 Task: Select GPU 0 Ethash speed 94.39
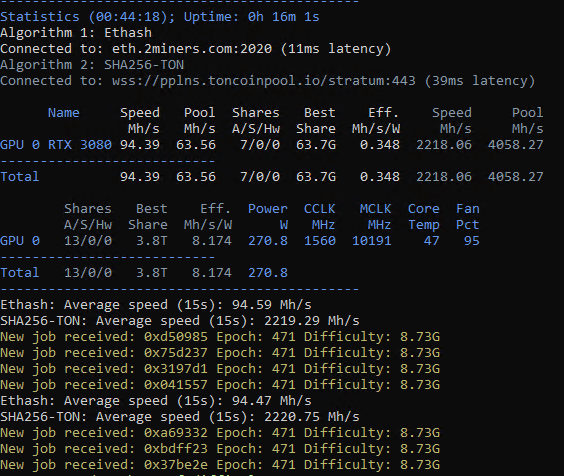point(140,145)
